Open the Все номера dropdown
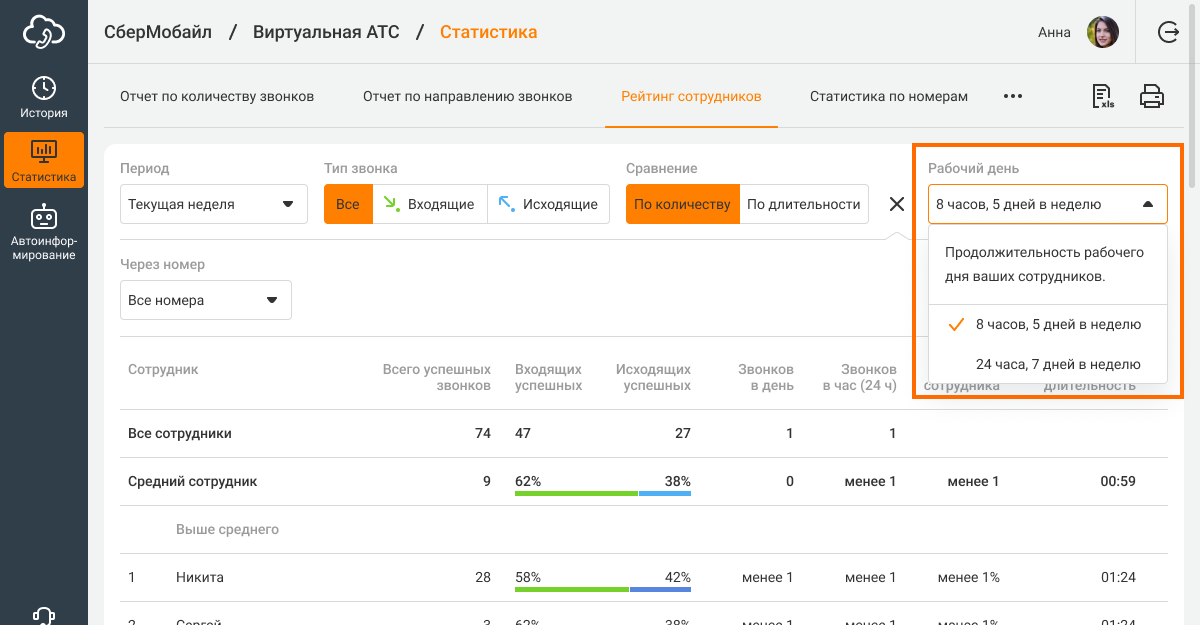 click(205, 300)
